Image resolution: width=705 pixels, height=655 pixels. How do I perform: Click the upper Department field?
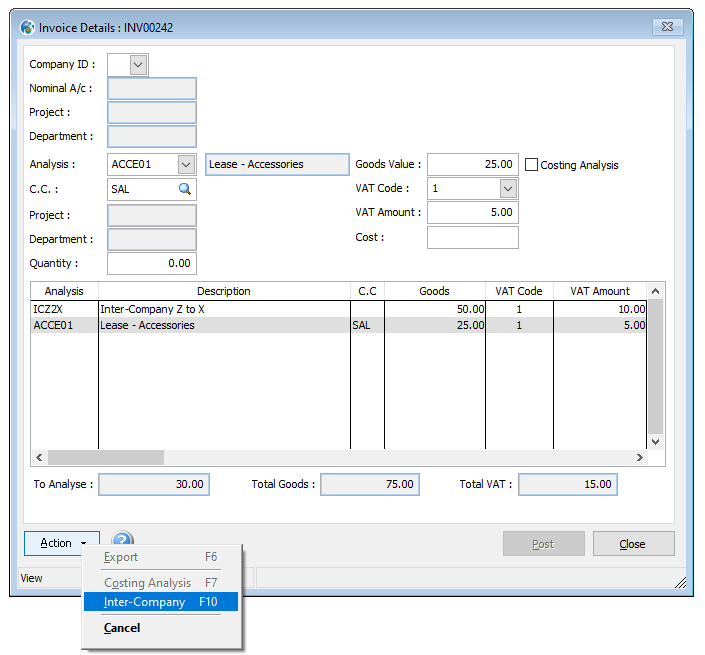point(152,136)
